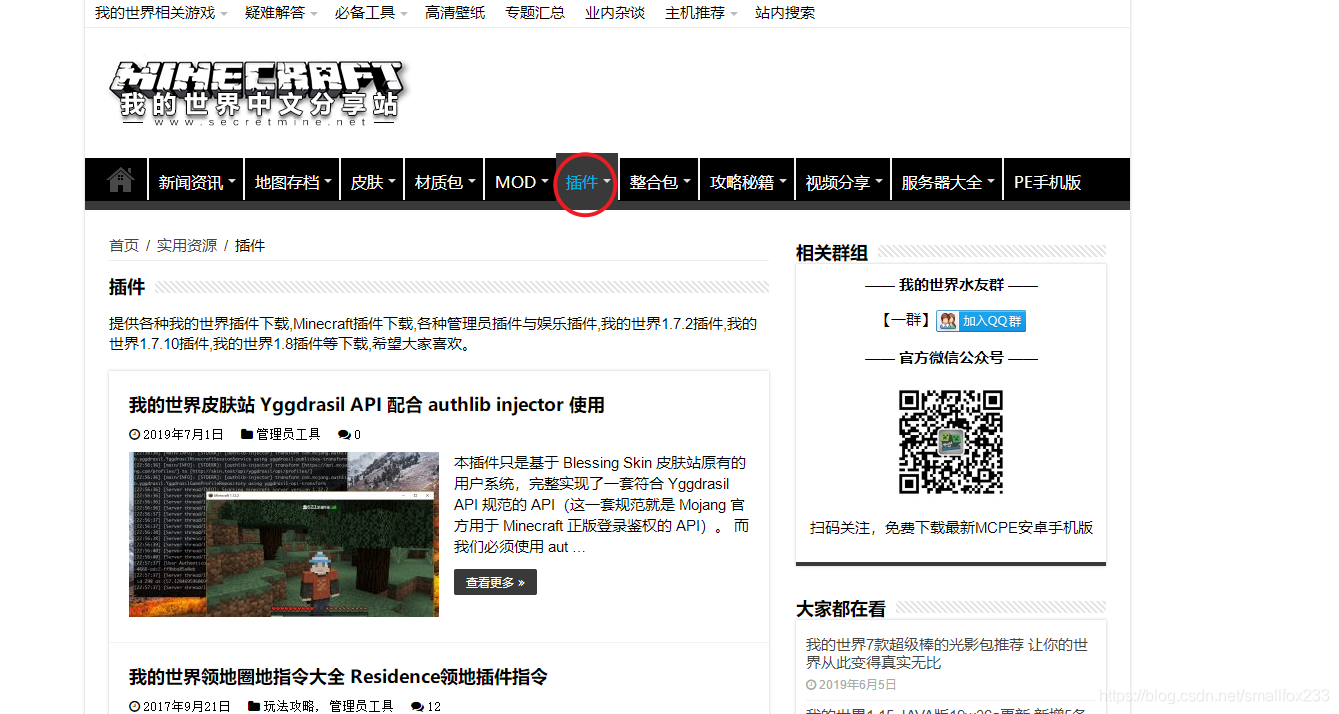
Task: Click the clock icon beside 2019年7月1日
Action: (134, 435)
